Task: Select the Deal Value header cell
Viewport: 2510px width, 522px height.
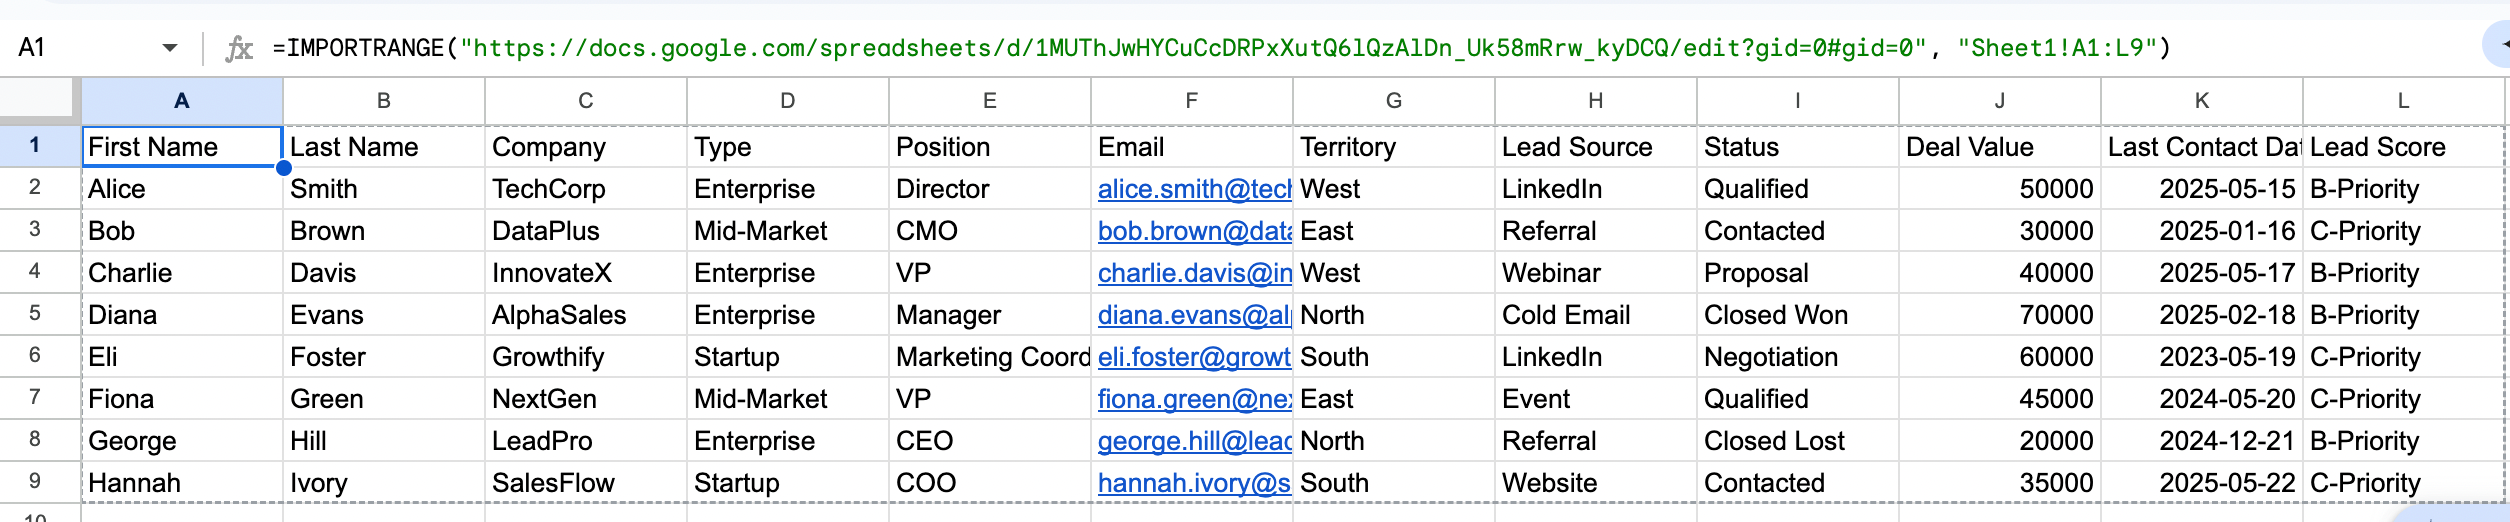Action: (1998, 147)
